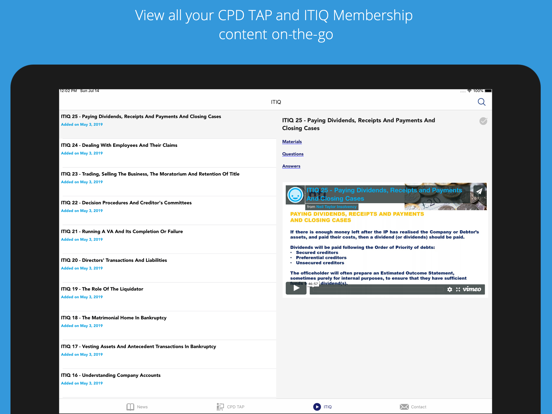Open the Questions link
The image size is (552, 414).
293,154
